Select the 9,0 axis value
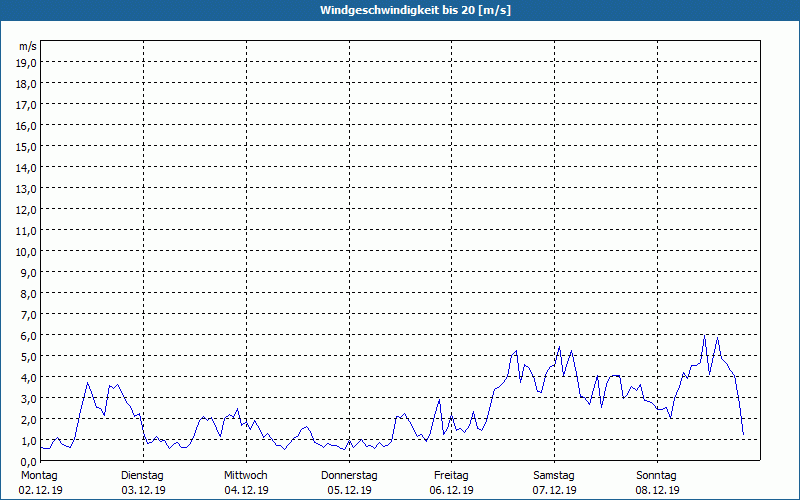Image resolution: width=800 pixels, height=500 pixels. pos(29,272)
